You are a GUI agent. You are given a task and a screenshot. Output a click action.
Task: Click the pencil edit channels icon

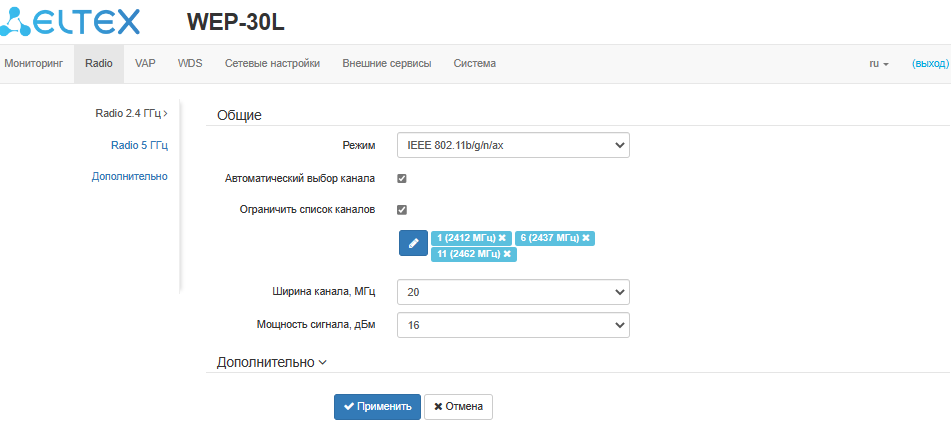pyautogui.click(x=413, y=243)
